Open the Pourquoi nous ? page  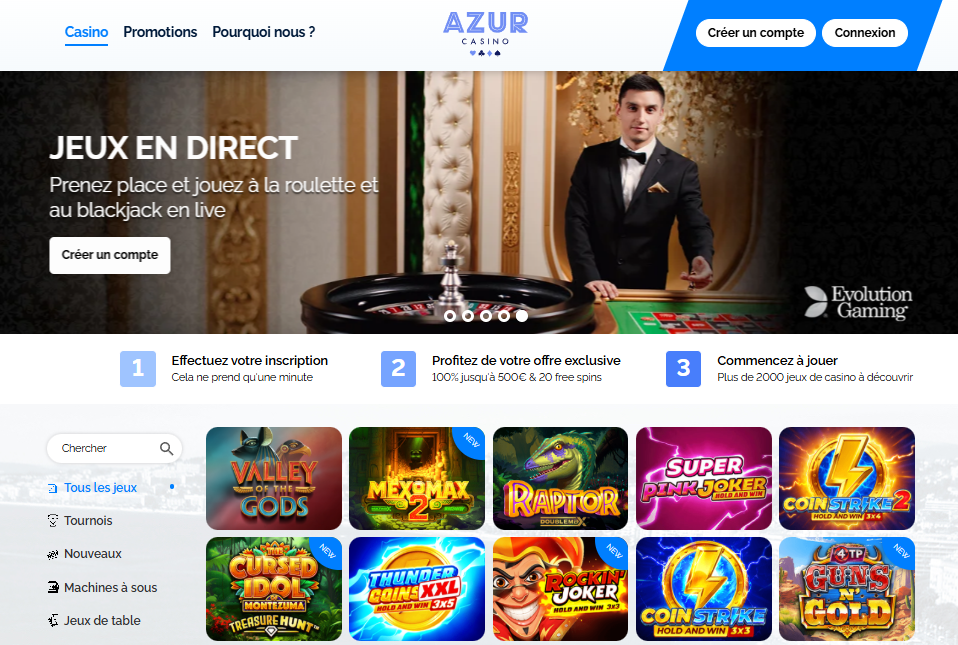point(263,32)
